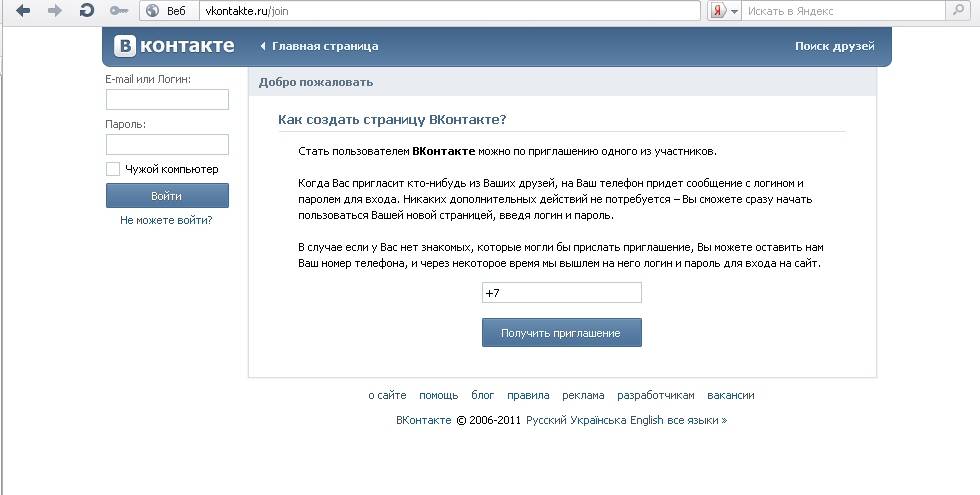Click the Yandex search engine icon
This screenshot has height=495, width=980.
point(718,11)
